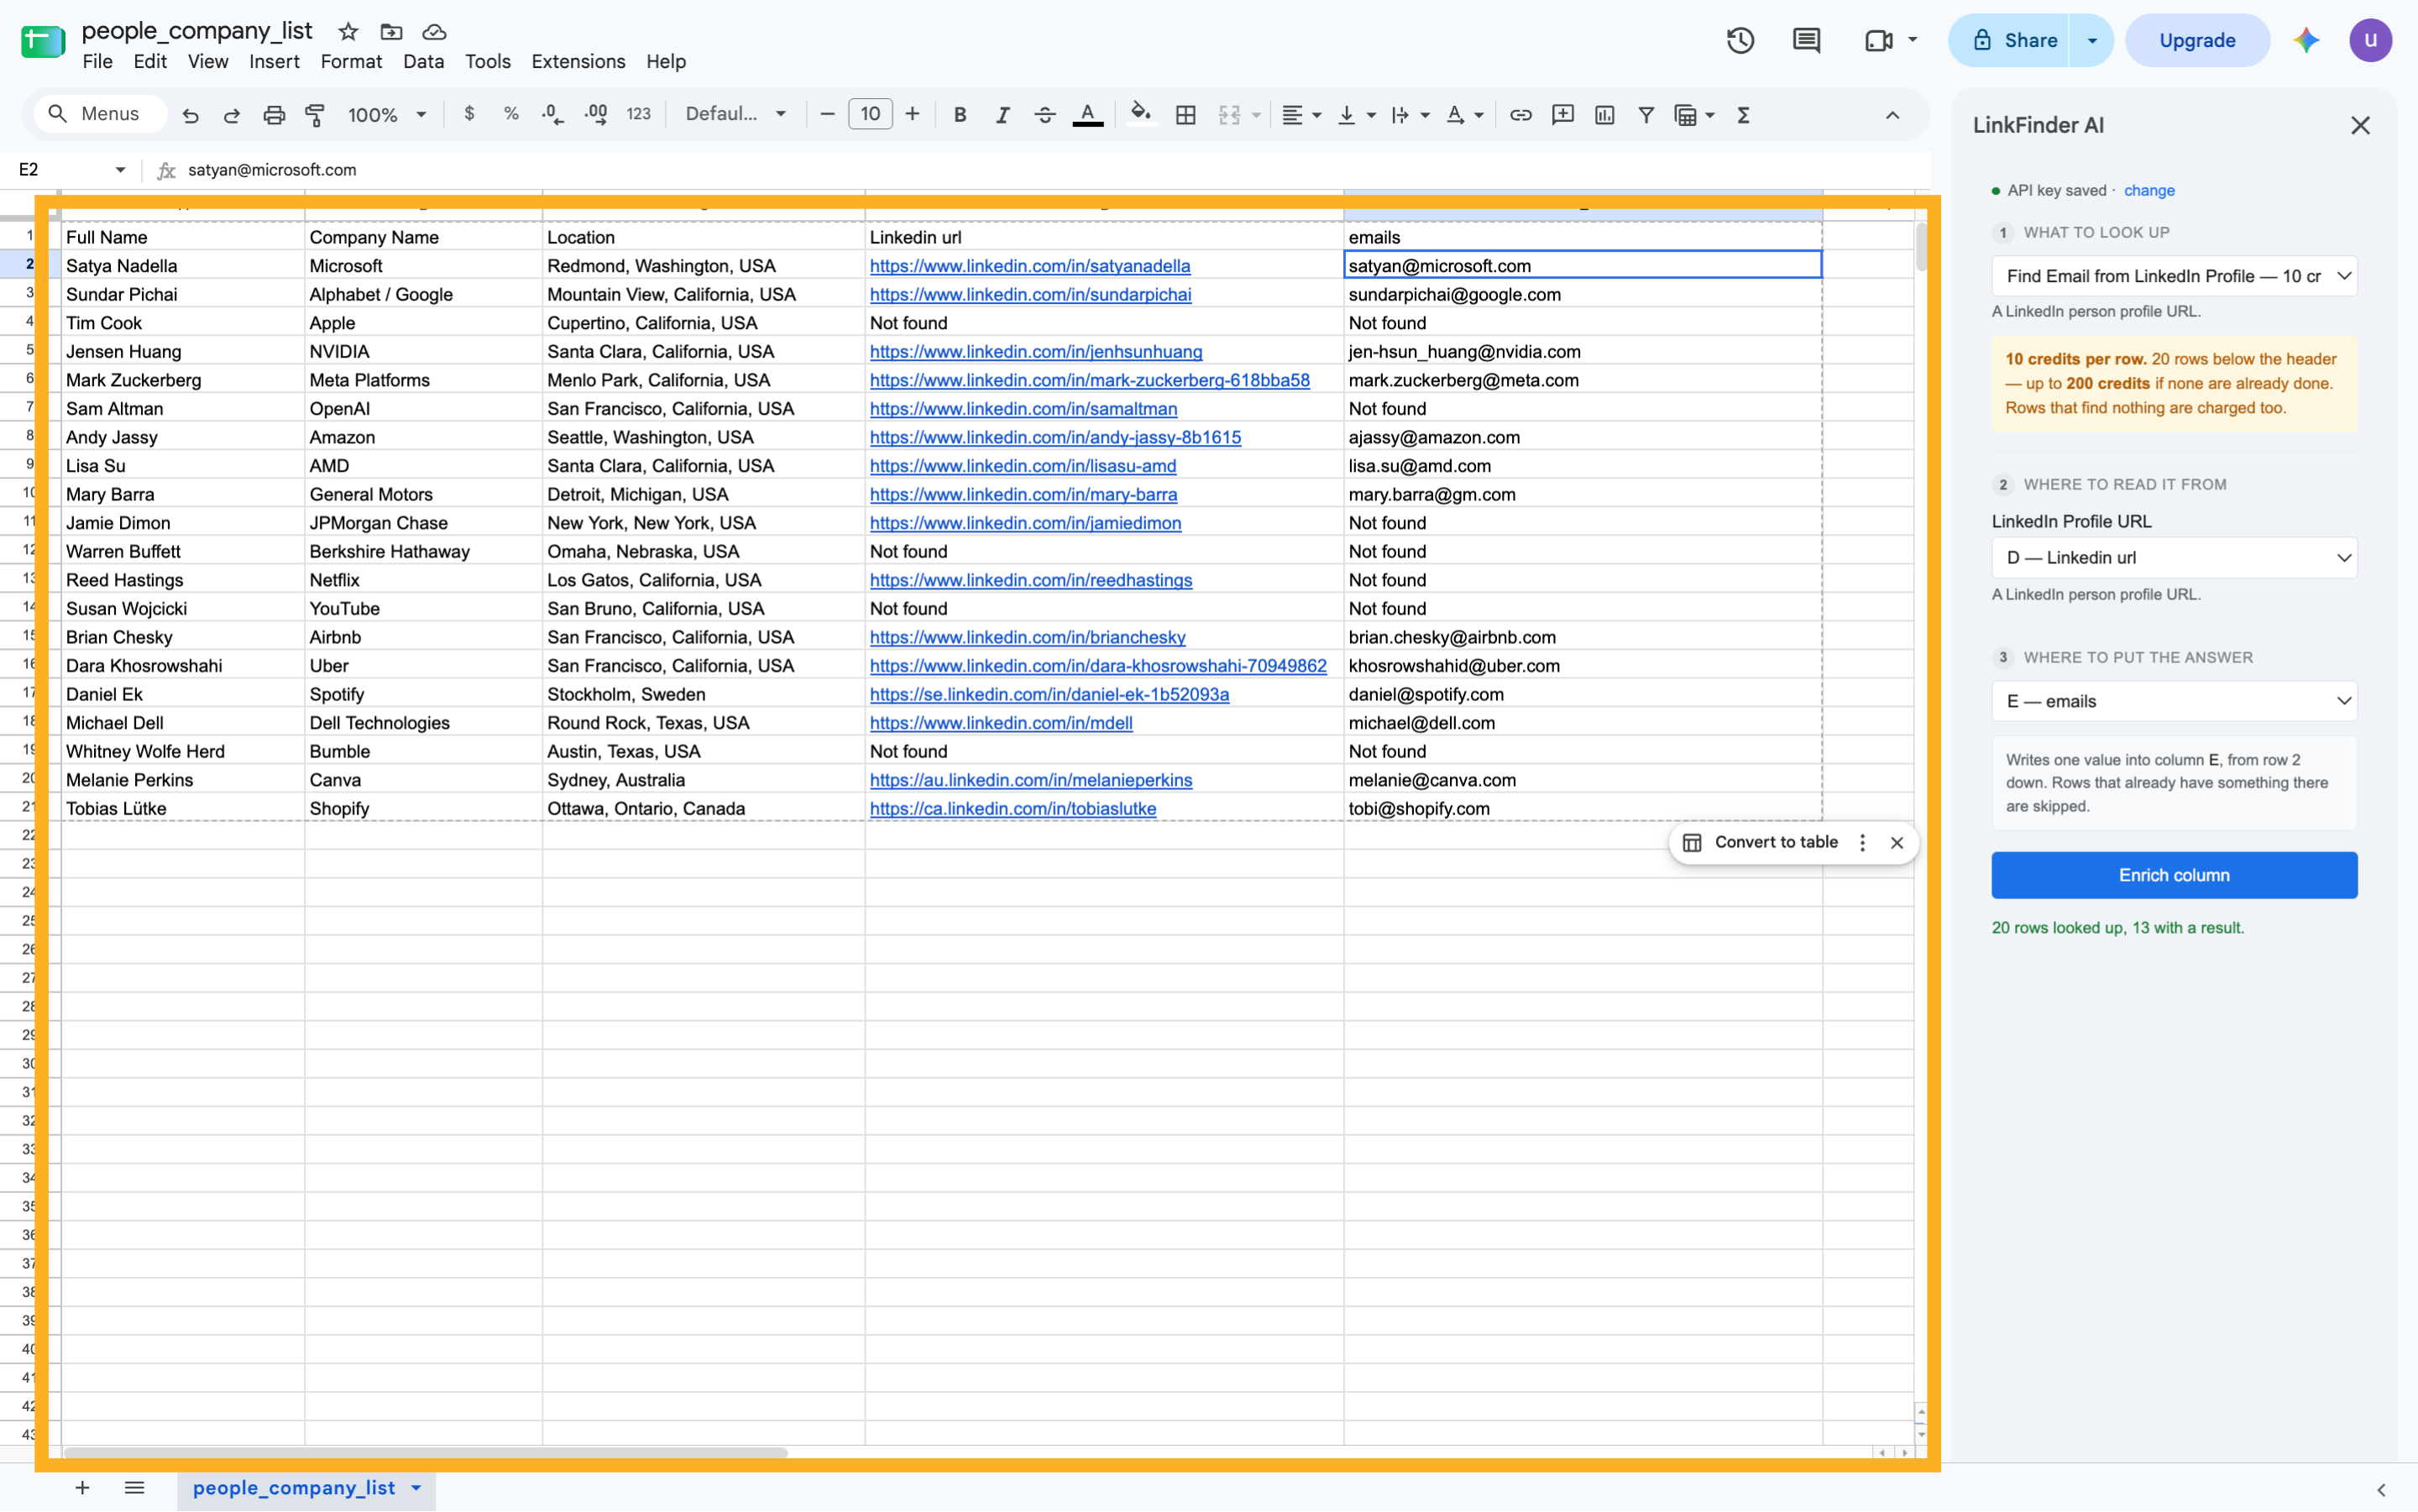Open the Data menu
Viewport: 2418px width, 1512px height.
click(423, 62)
